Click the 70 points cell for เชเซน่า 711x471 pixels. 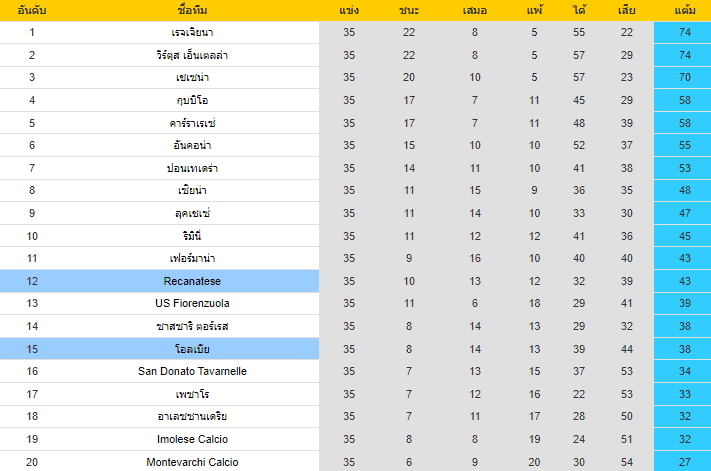[x=684, y=77]
